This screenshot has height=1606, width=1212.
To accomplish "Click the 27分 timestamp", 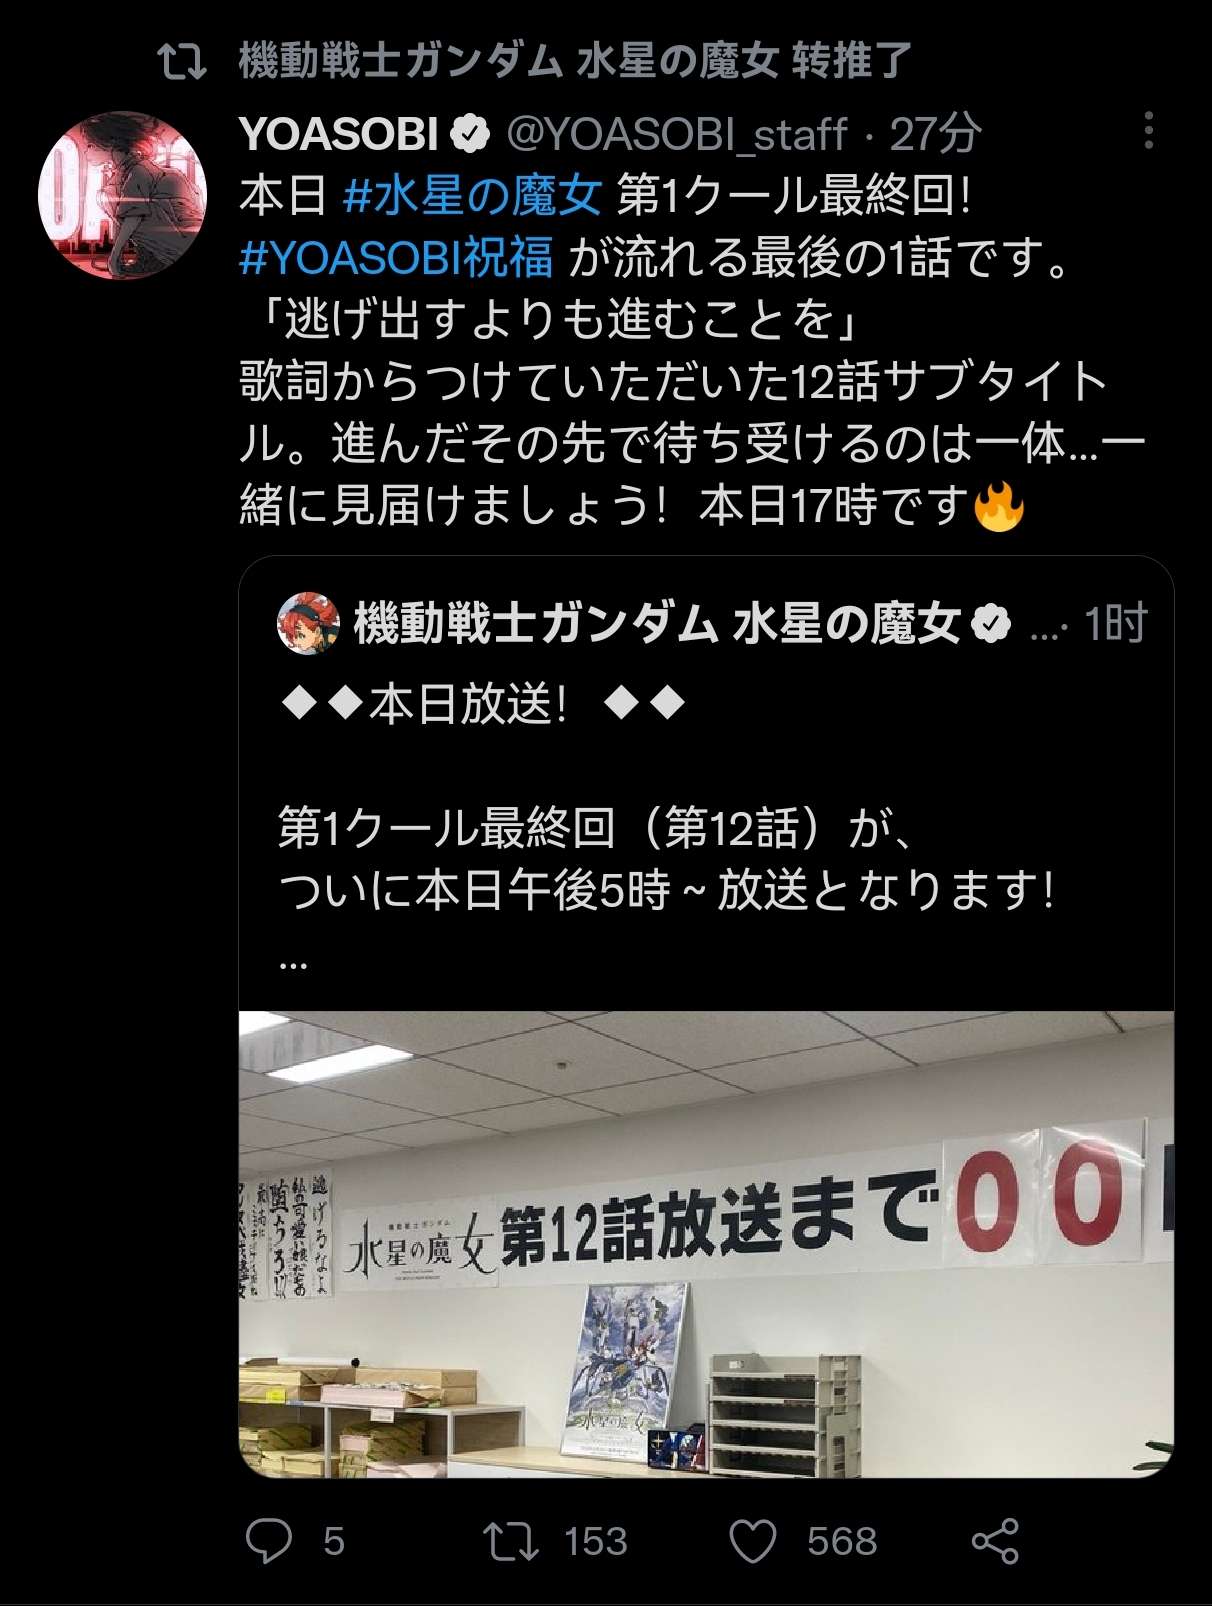I will coord(935,134).
